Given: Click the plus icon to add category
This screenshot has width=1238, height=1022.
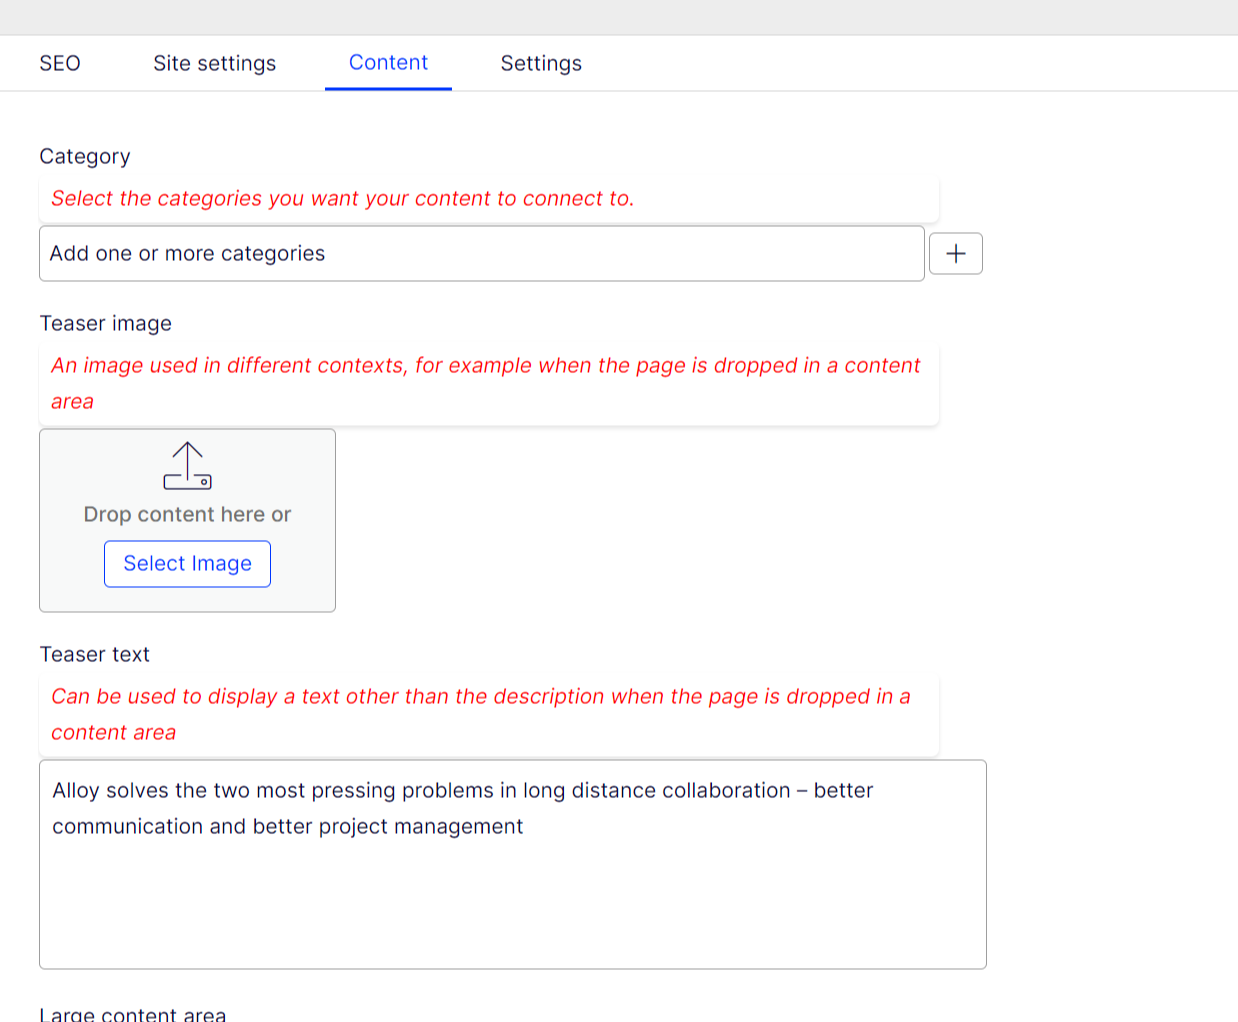Looking at the screenshot, I should click(955, 254).
